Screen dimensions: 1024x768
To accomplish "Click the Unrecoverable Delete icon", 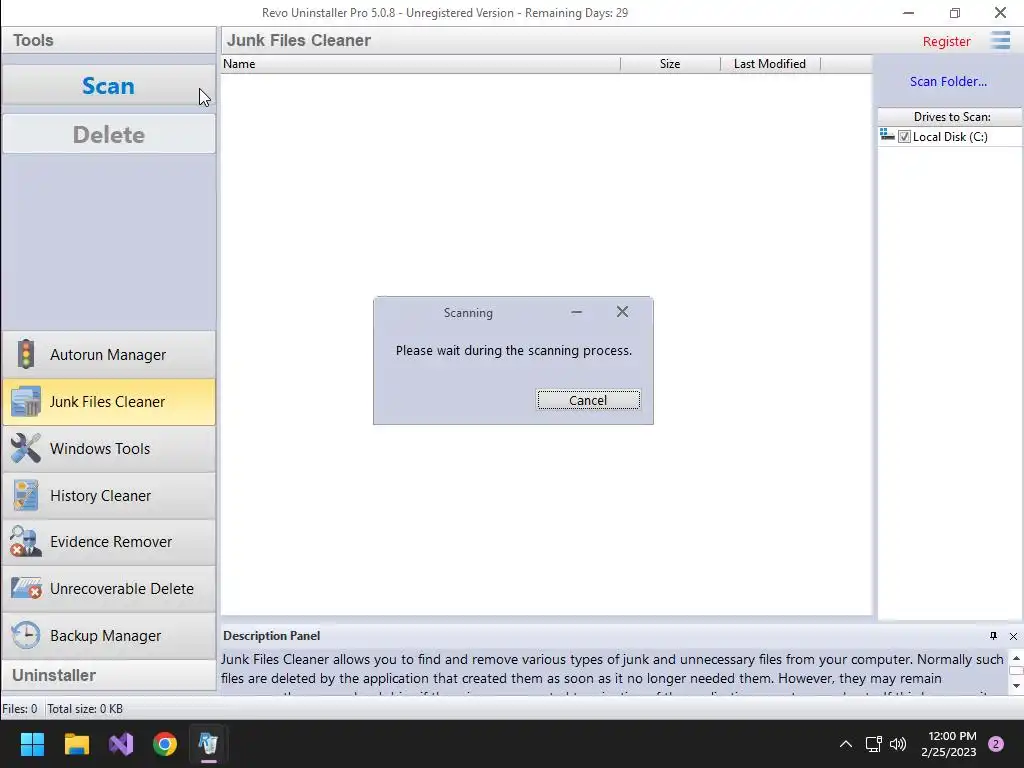I will (26, 588).
